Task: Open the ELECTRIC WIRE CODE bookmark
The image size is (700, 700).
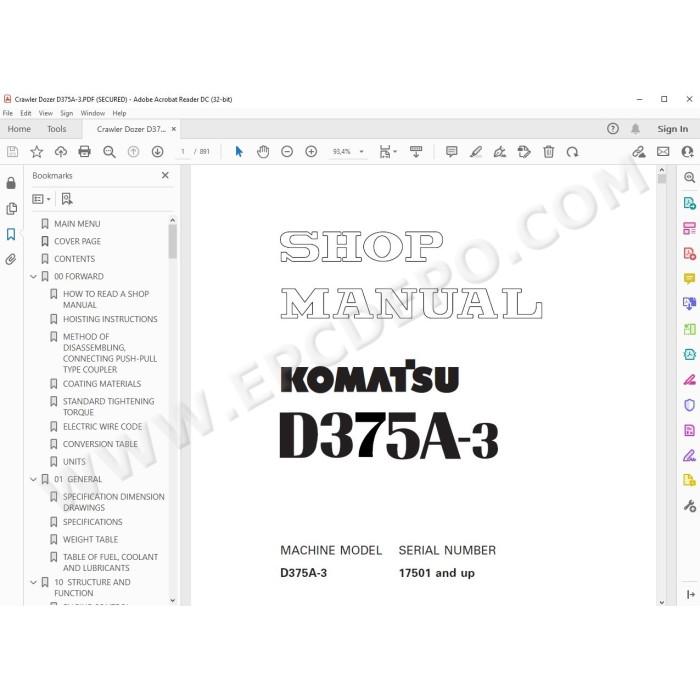Action: tap(103, 427)
